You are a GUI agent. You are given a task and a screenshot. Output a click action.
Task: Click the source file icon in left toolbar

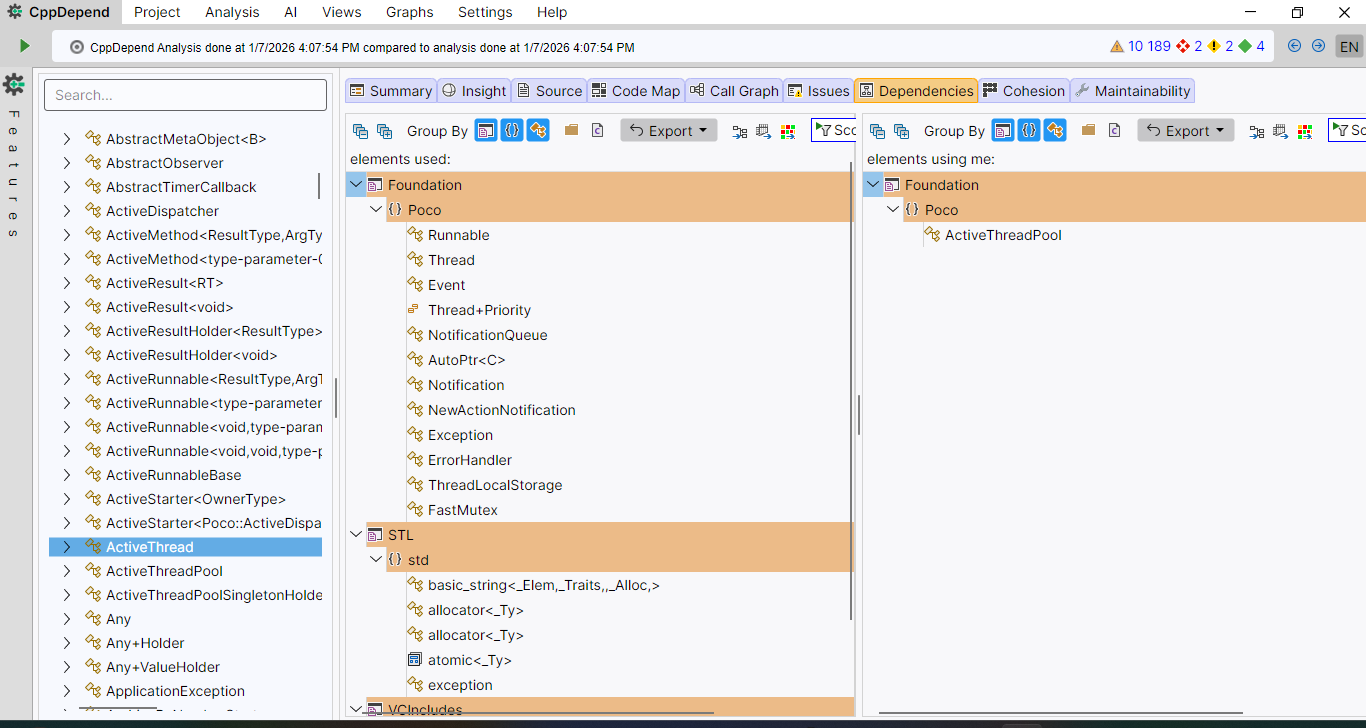[x=597, y=130]
